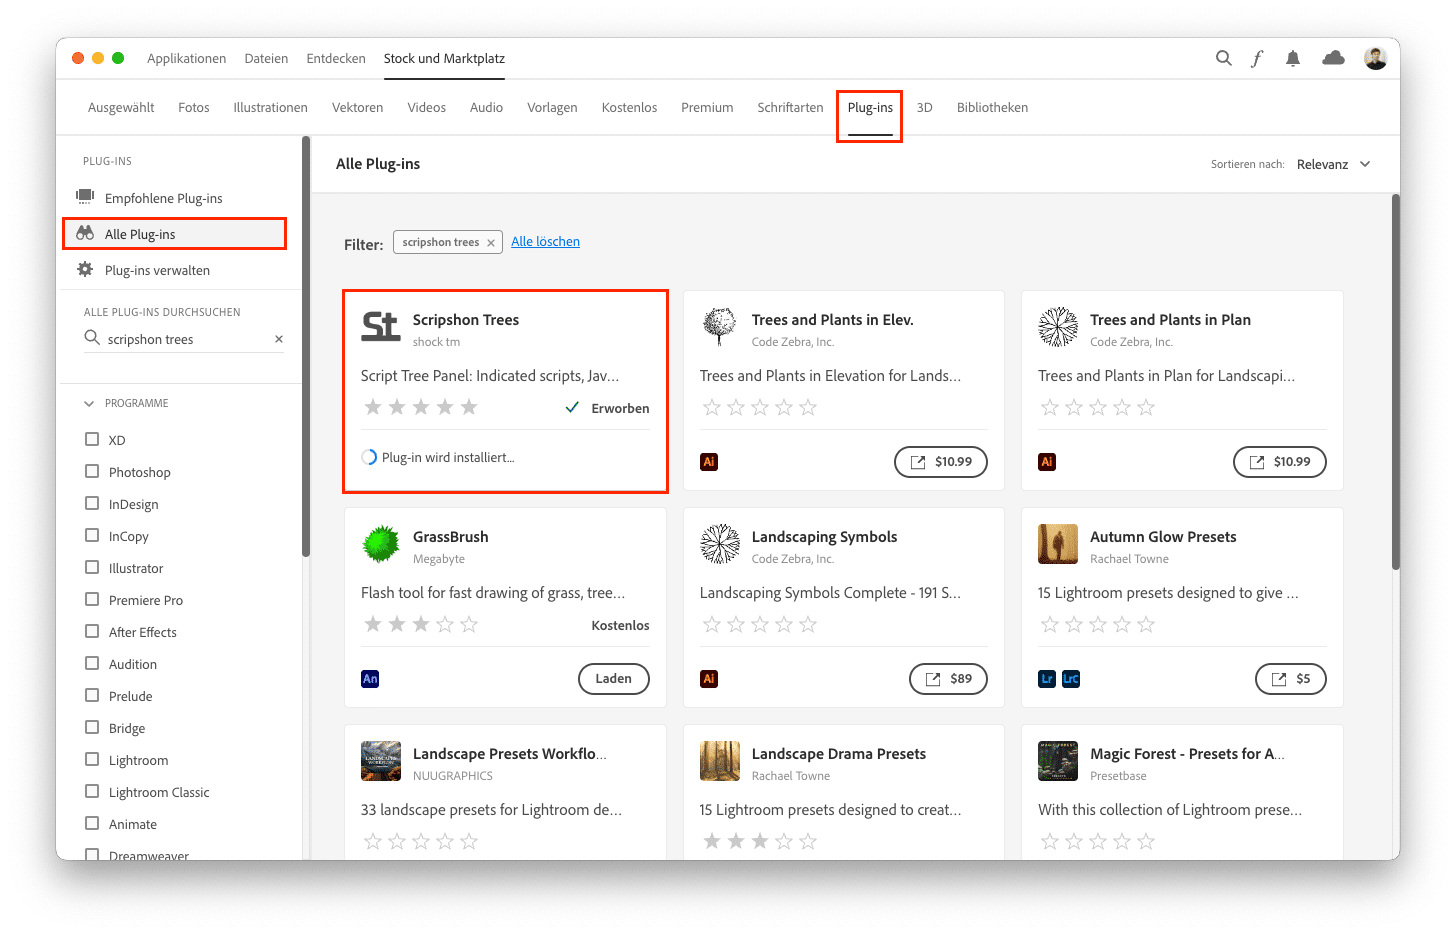Open the Relevanz sort dropdown
1456x934 pixels.
tap(1333, 164)
